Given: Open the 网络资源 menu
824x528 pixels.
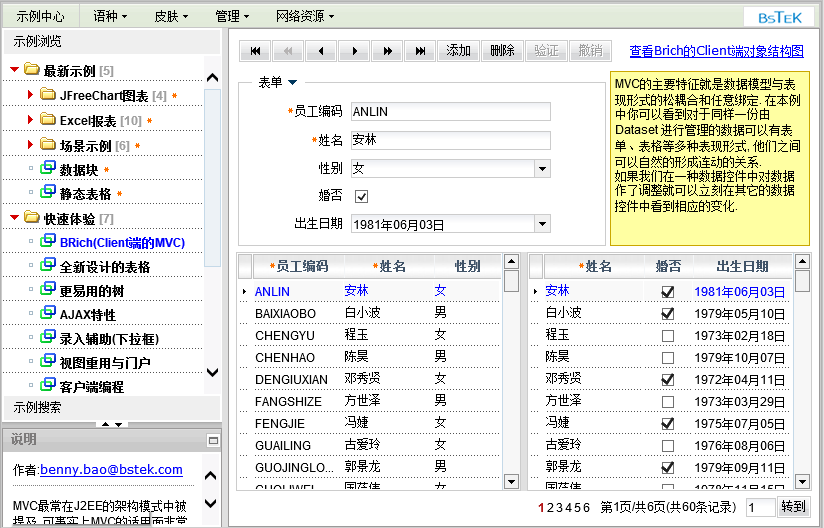Looking at the screenshot, I should 304,16.
